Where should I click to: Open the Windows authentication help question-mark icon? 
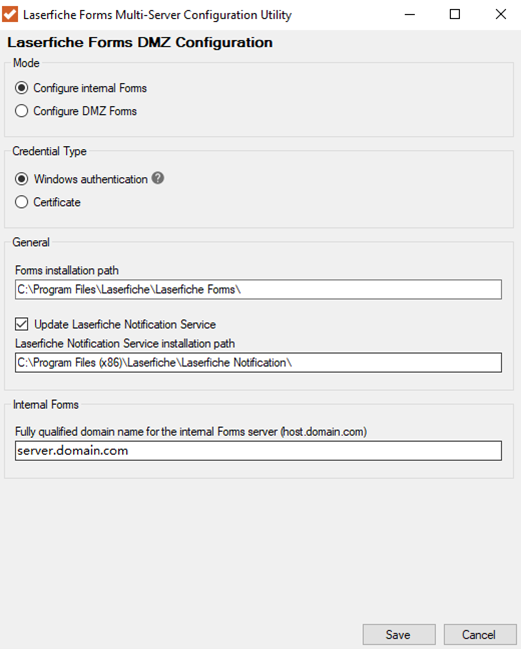point(158,178)
